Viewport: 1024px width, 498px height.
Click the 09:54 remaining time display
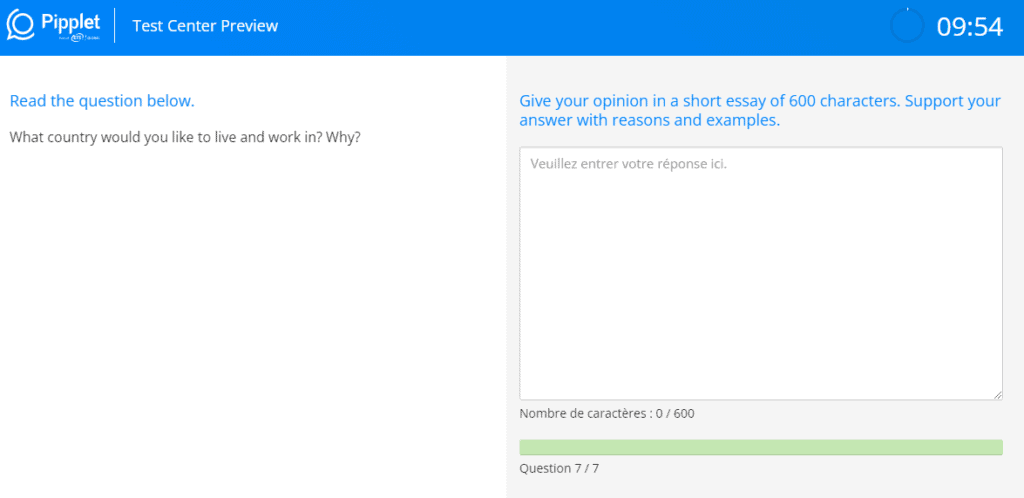(x=970, y=27)
